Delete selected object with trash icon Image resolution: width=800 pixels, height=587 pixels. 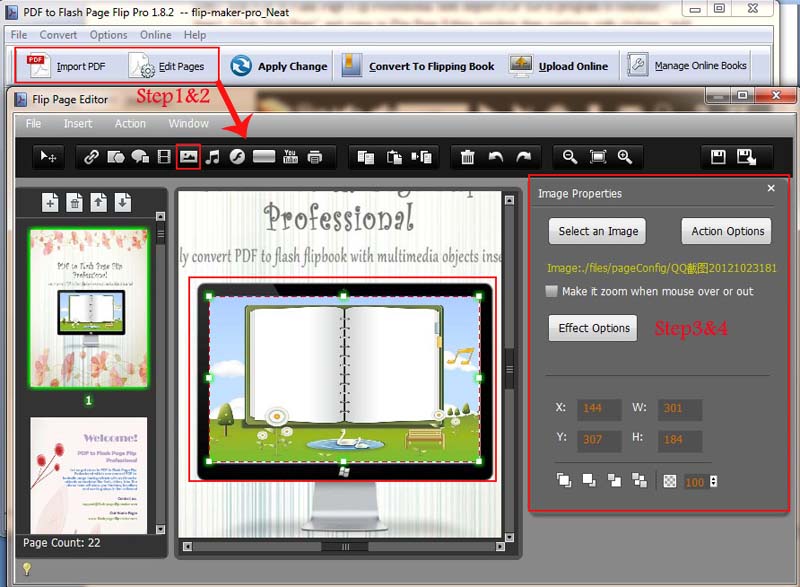point(467,157)
